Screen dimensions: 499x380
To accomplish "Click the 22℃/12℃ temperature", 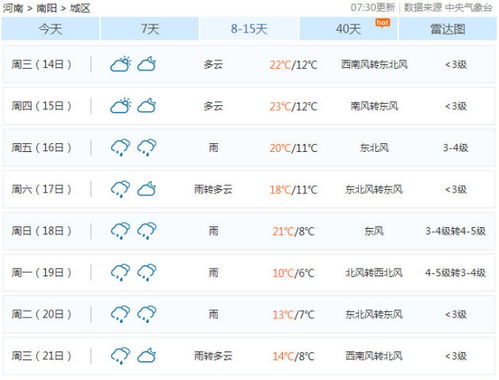I will [x=293, y=64].
